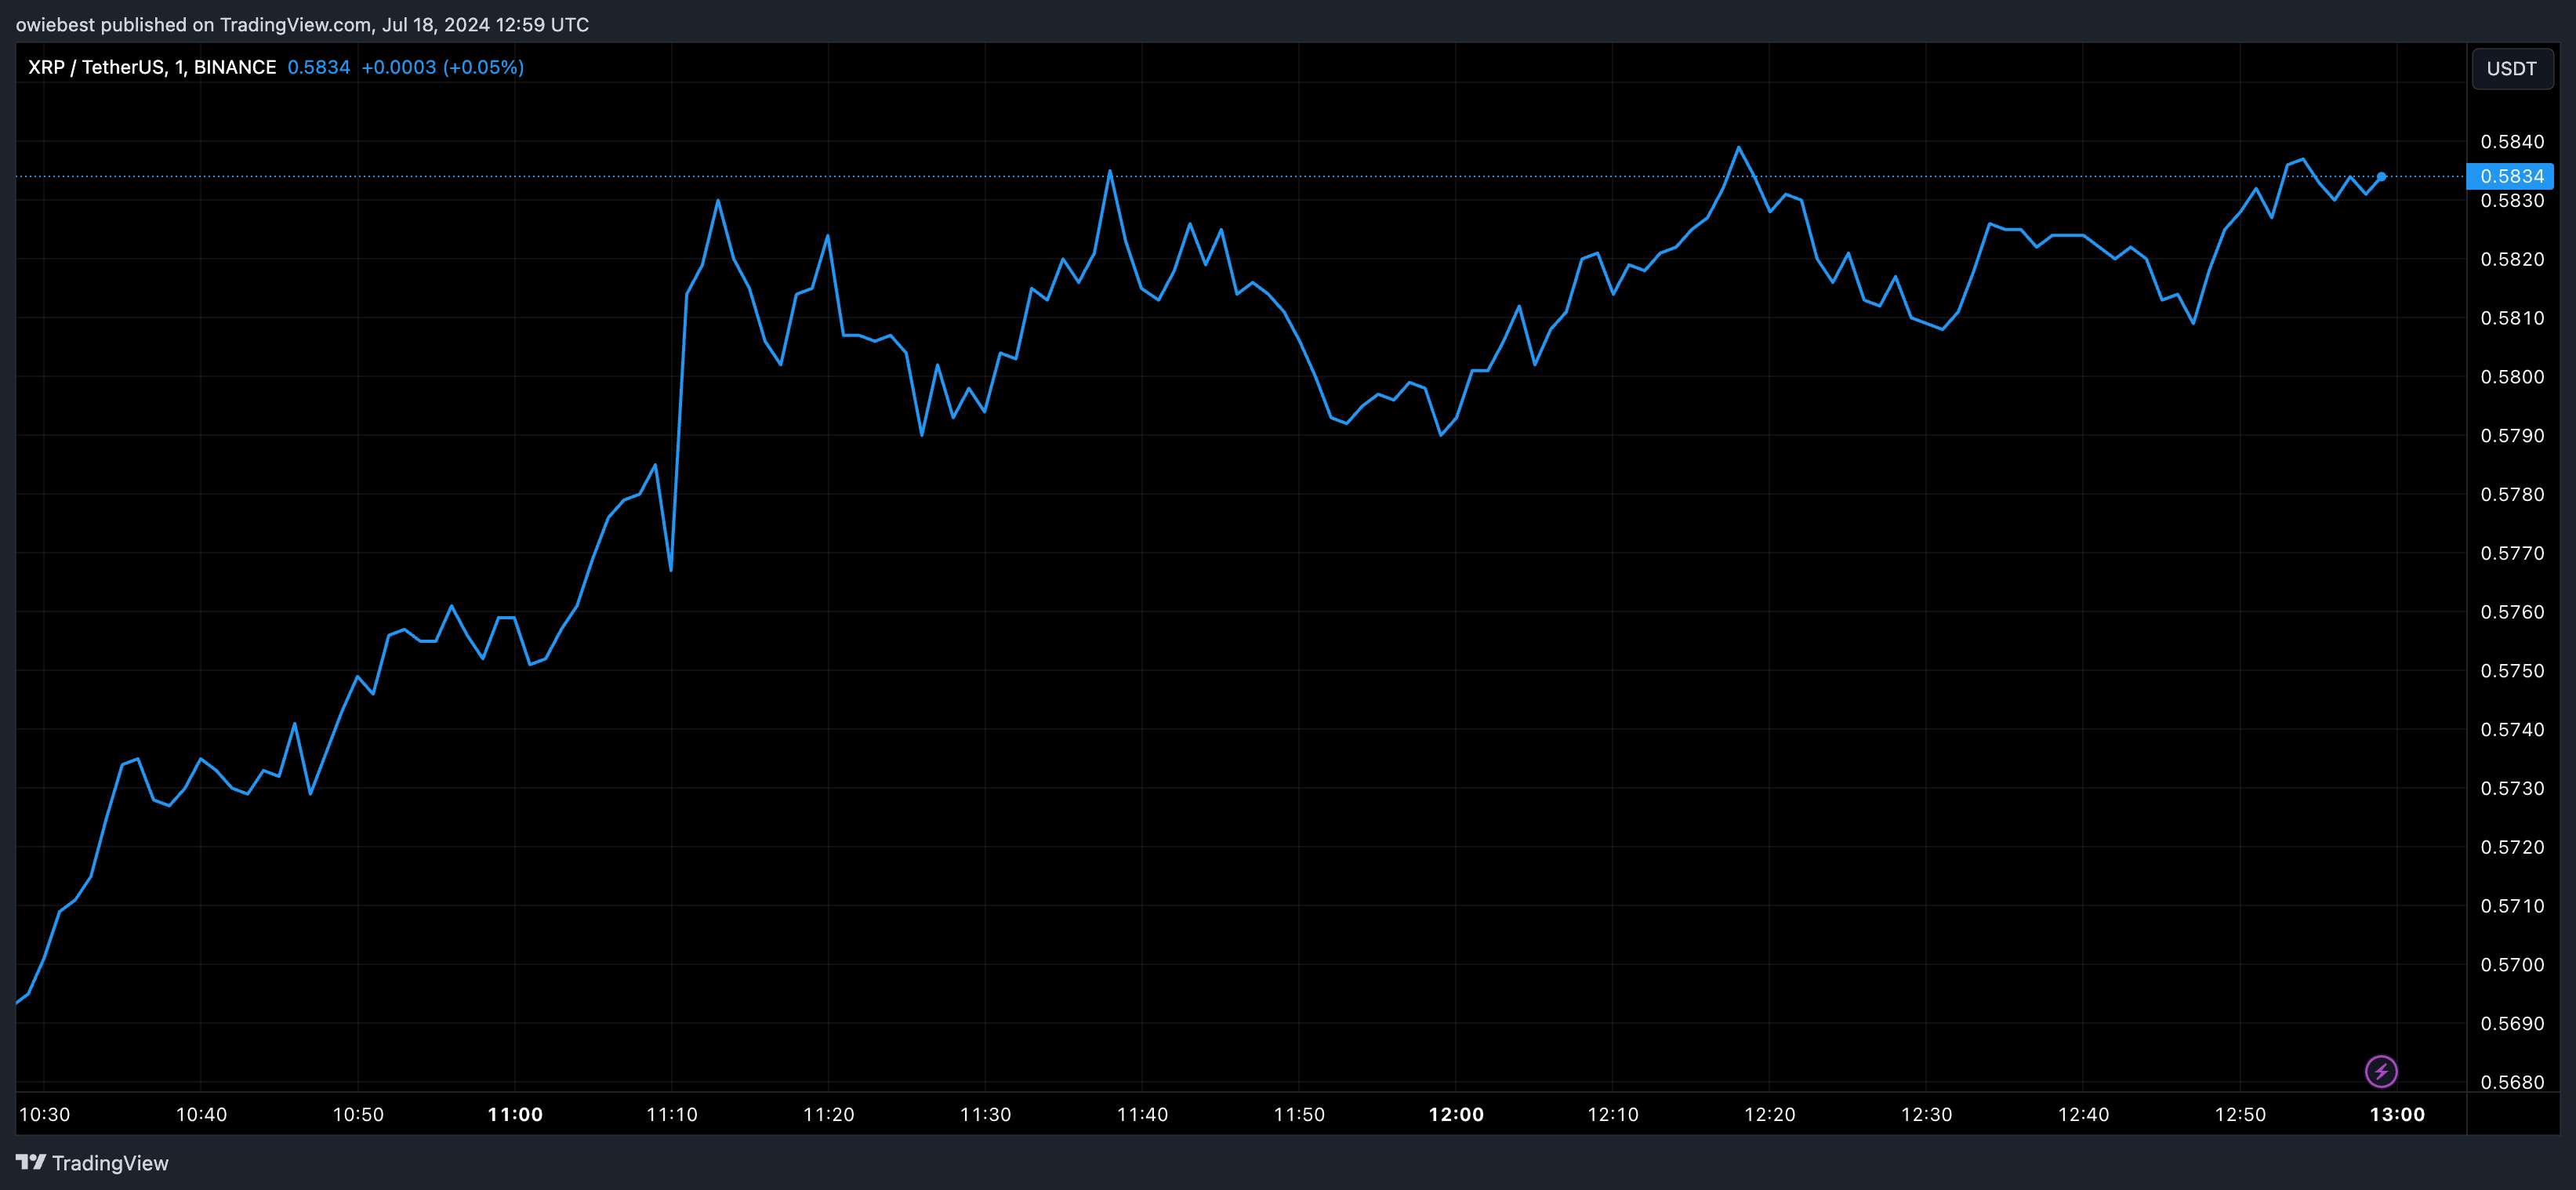Click the 12:20 time axis label
The width and height of the screenshot is (2576, 1190).
tap(1769, 1114)
